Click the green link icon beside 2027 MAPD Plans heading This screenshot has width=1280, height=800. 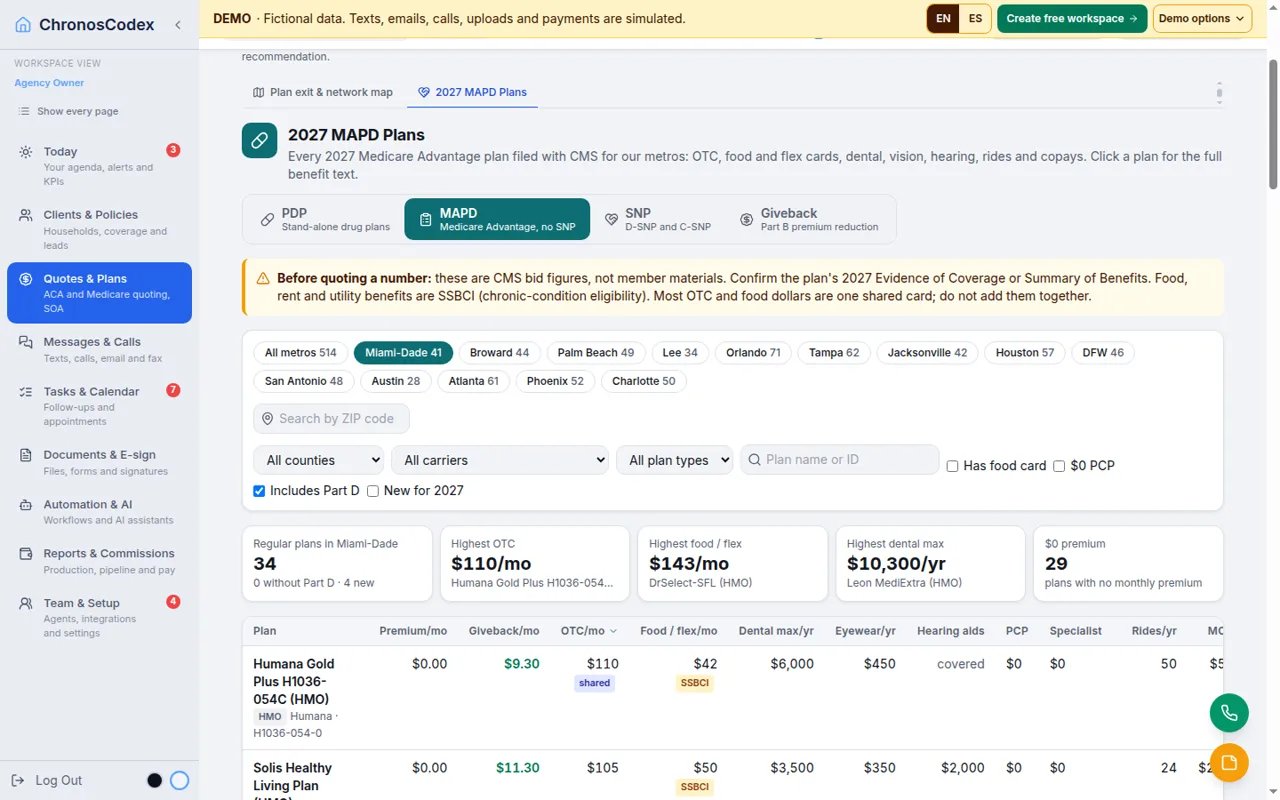(x=260, y=141)
